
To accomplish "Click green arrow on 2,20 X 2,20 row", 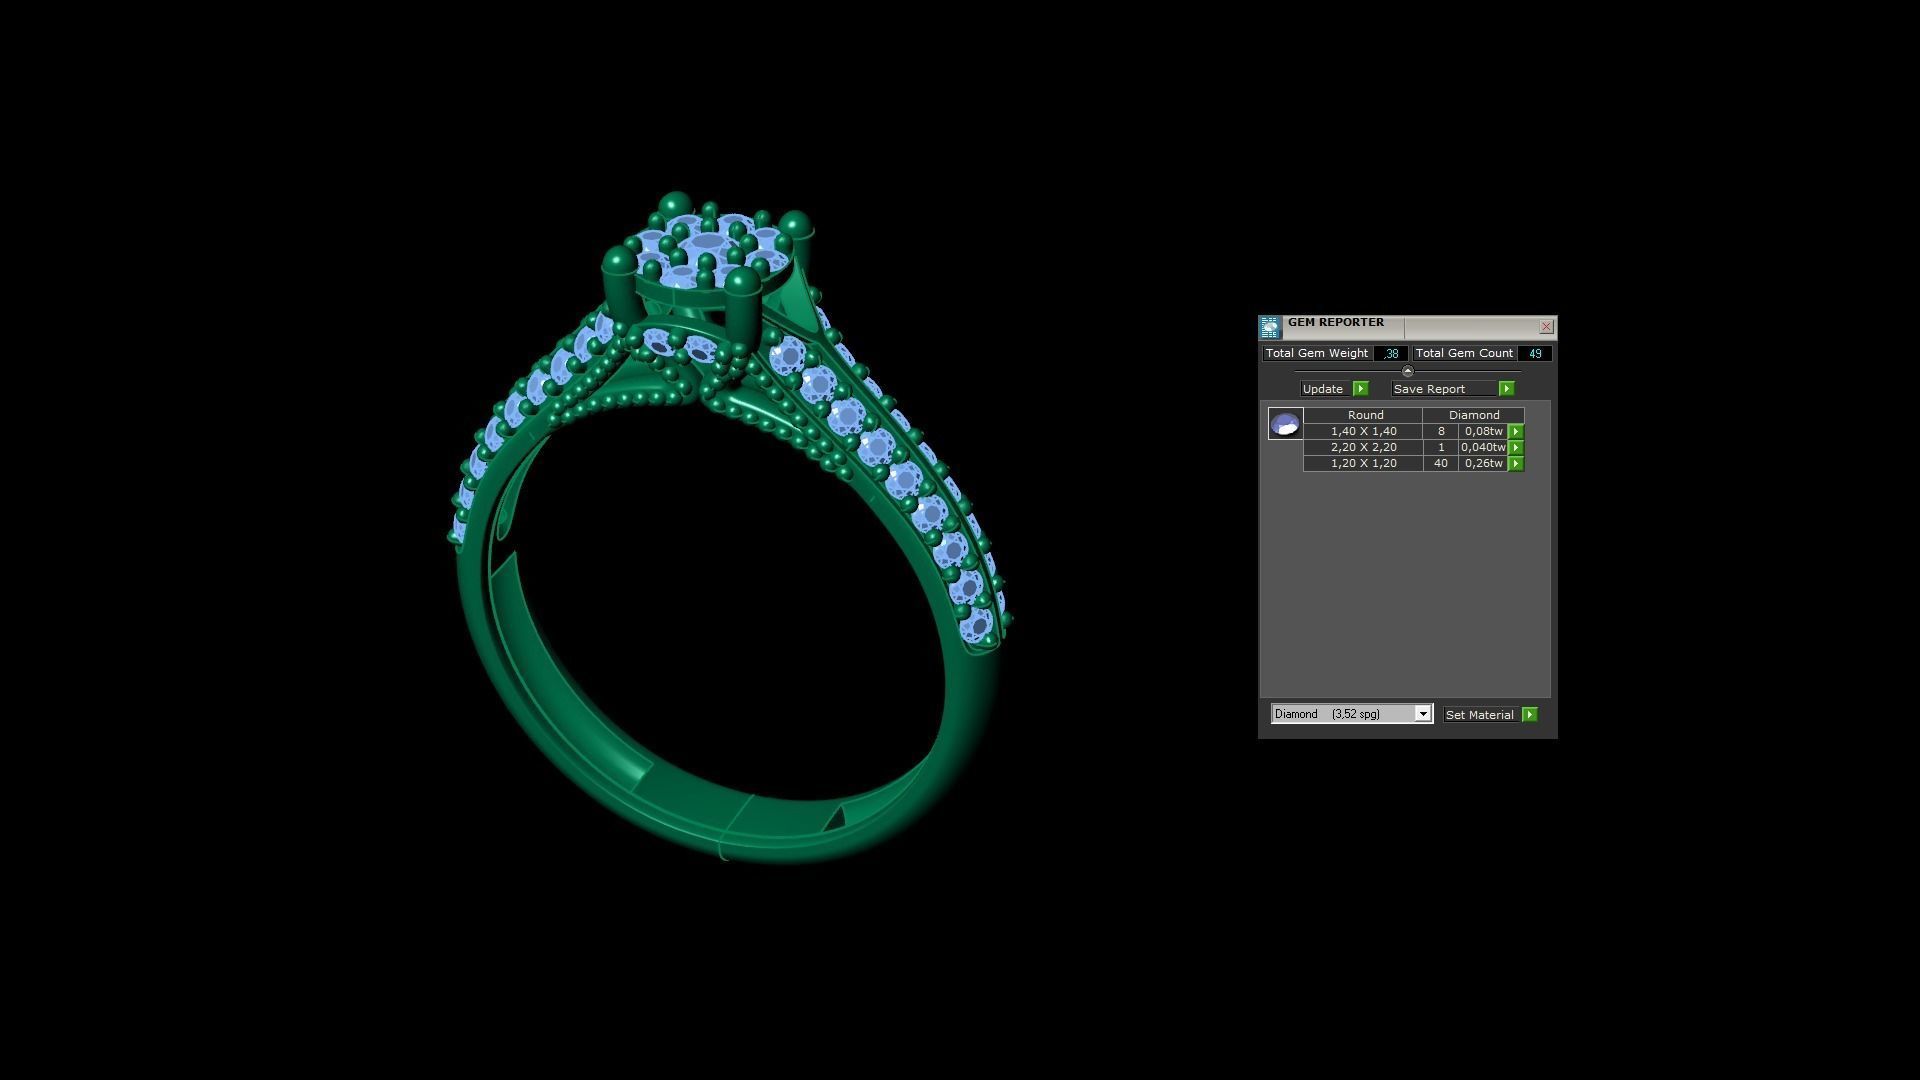I will 1516,448.
